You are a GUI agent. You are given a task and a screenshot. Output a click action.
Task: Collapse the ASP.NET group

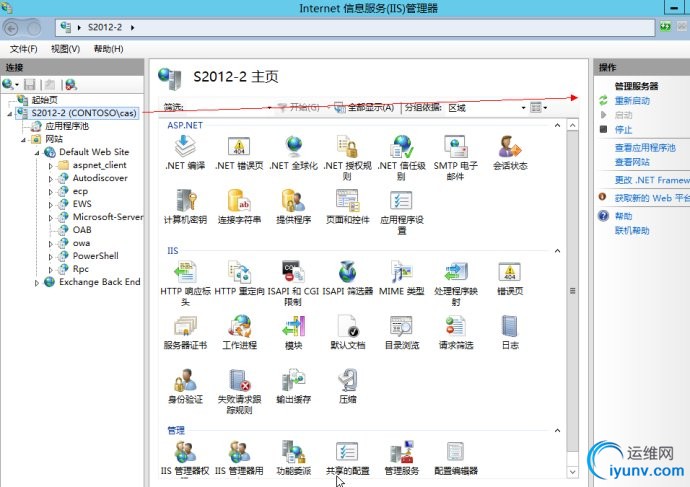[557, 125]
